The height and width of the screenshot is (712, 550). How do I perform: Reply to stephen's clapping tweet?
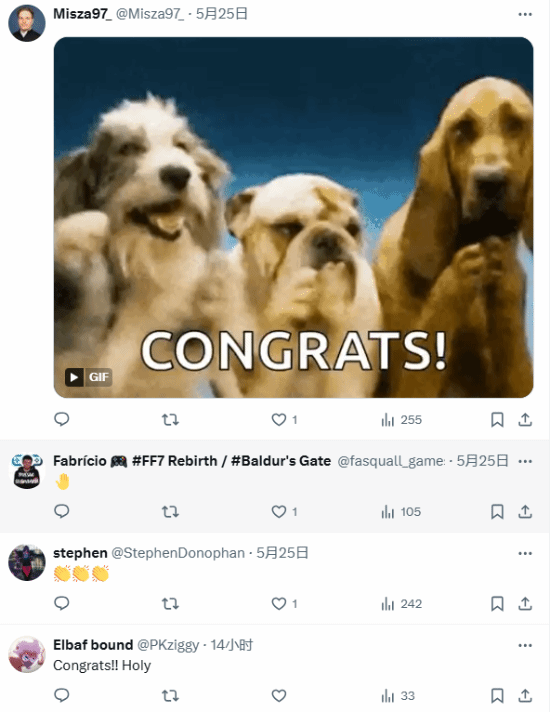[x=61, y=603]
